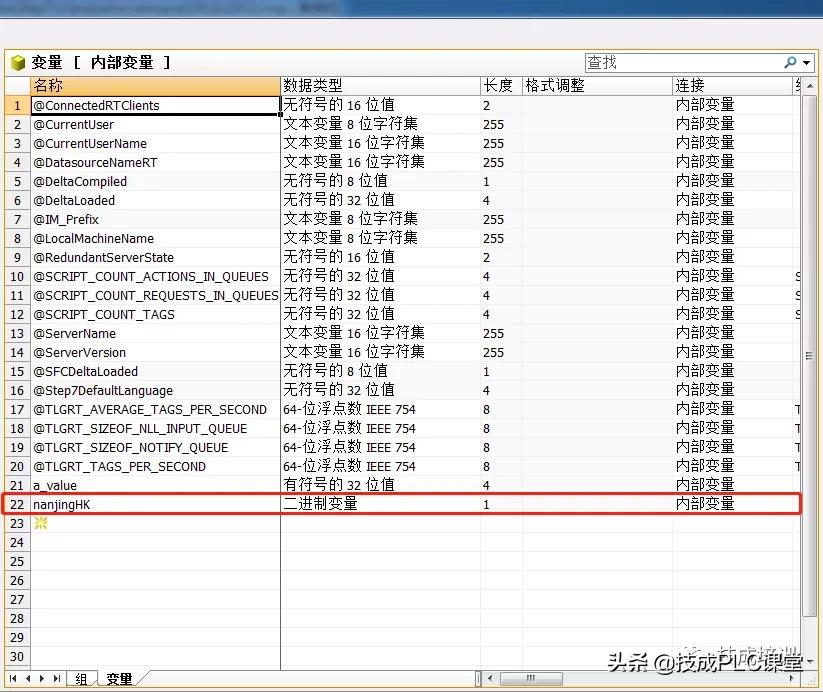Click the first-record navigation arrow at bottom left

coord(13,678)
